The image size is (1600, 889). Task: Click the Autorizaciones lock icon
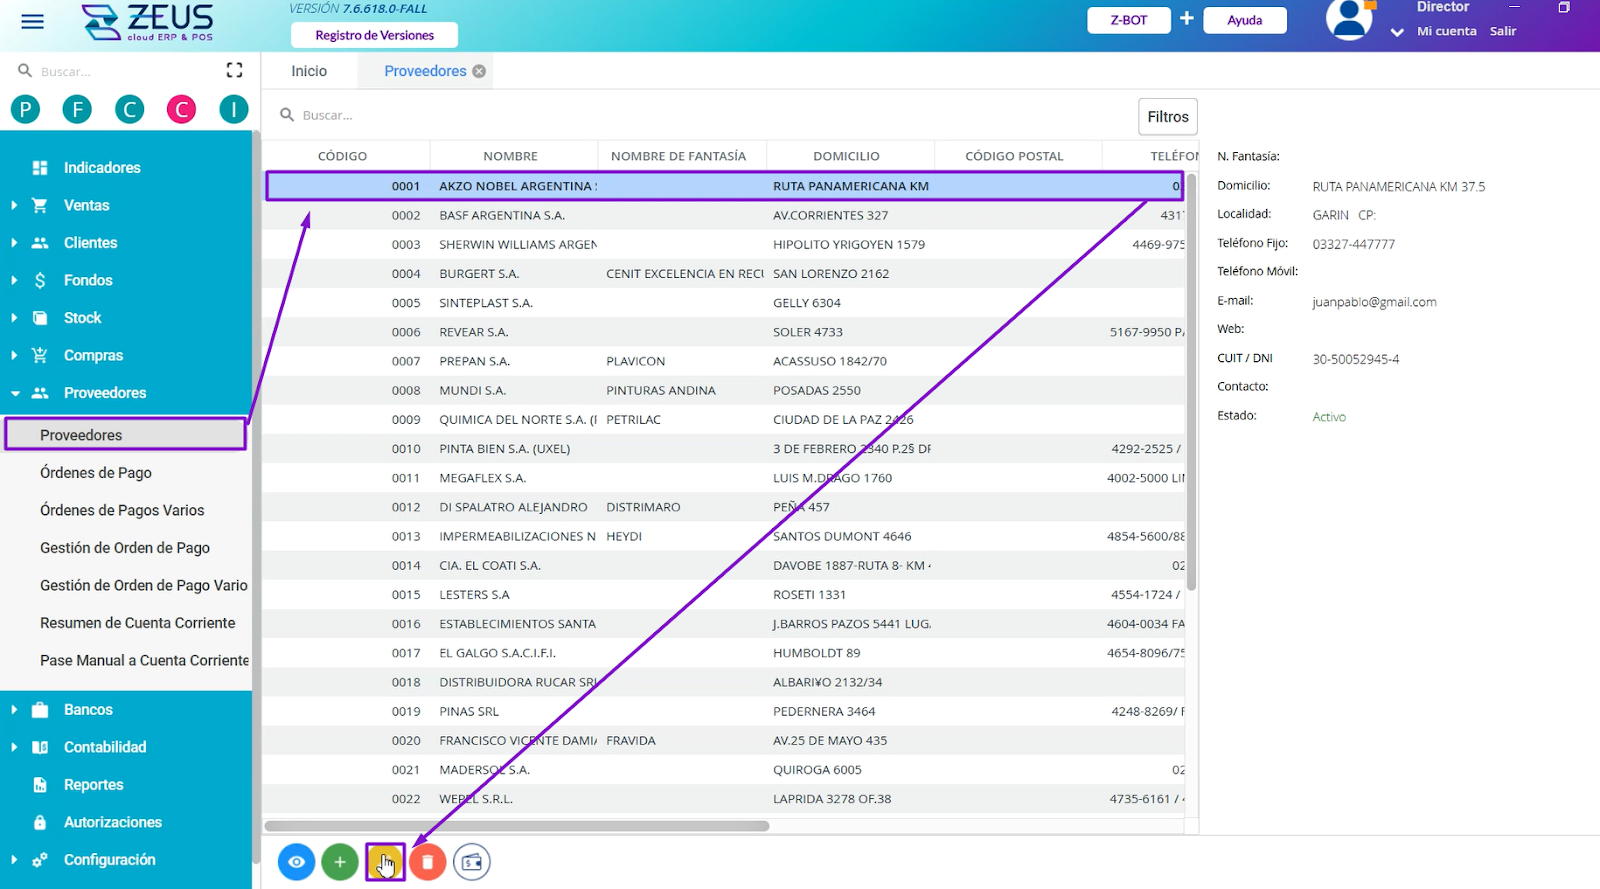click(x=40, y=822)
